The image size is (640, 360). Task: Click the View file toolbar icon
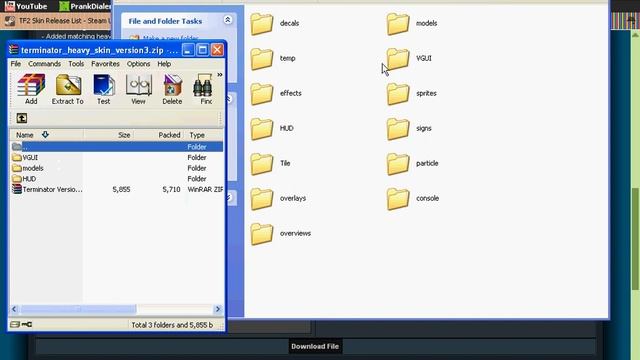pyautogui.click(x=138, y=89)
